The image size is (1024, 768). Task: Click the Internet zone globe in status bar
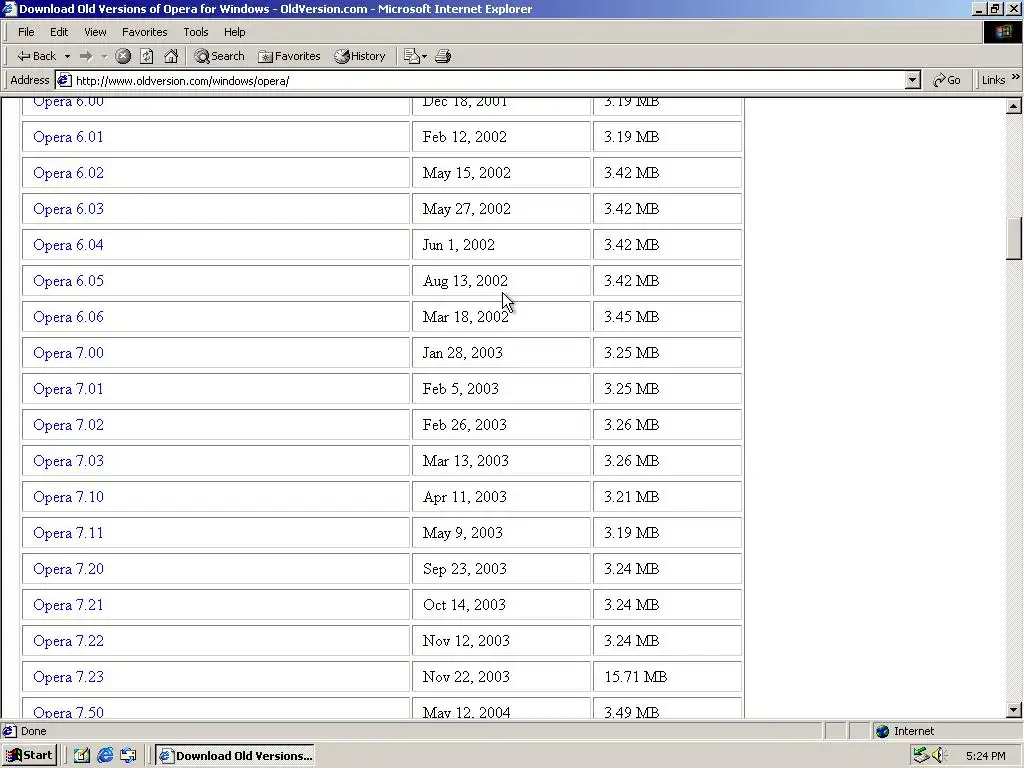pyautogui.click(x=883, y=731)
